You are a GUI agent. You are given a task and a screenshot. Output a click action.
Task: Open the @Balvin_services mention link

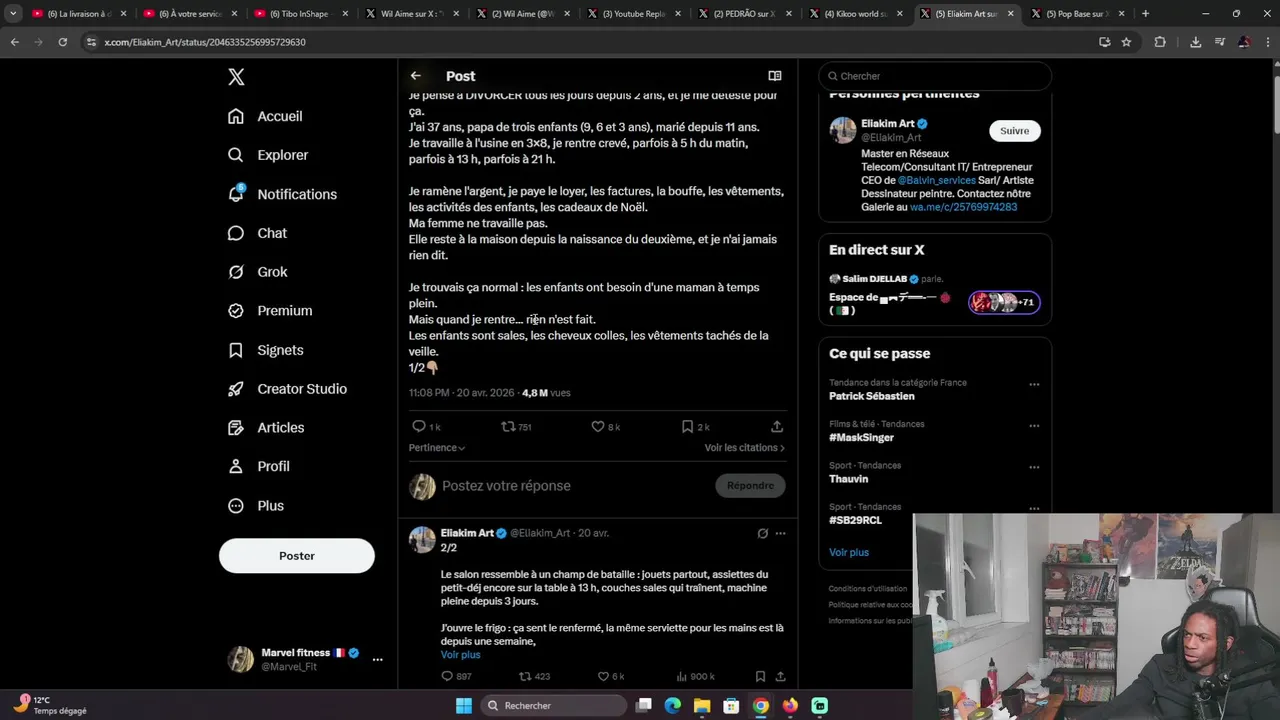(936, 181)
